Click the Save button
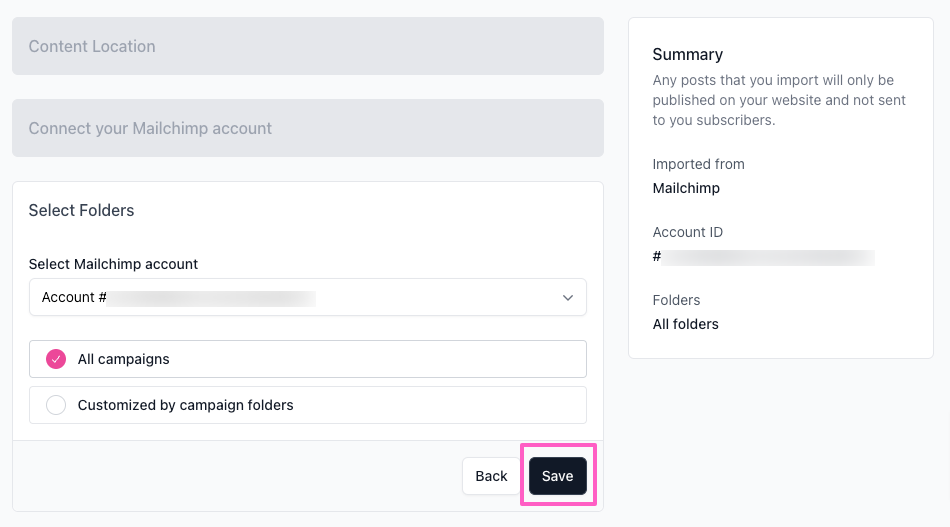950x527 pixels. [x=557, y=476]
